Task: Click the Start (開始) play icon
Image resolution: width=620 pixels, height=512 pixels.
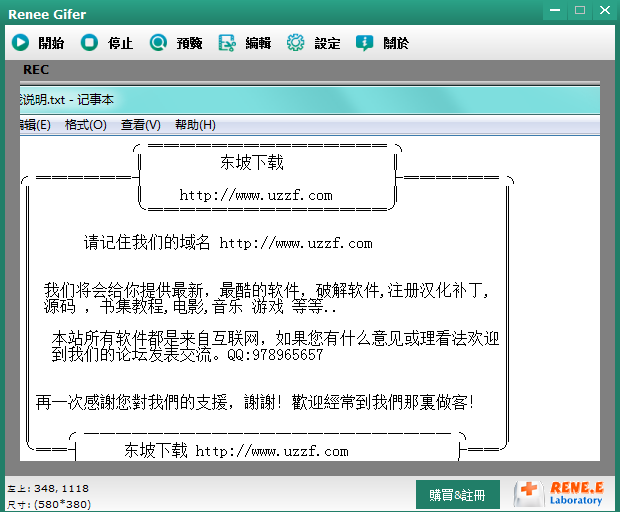Action: coord(20,43)
